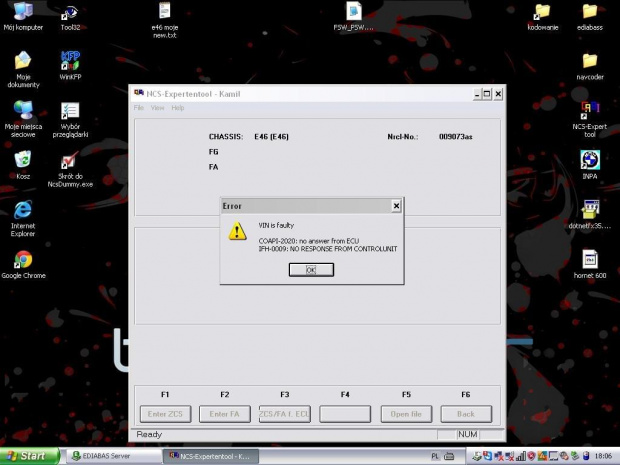Viewport: 620px width, 465px height.
Task: Maximize the NCS-Expertentool window
Action: pyautogui.click(x=487, y=94)
